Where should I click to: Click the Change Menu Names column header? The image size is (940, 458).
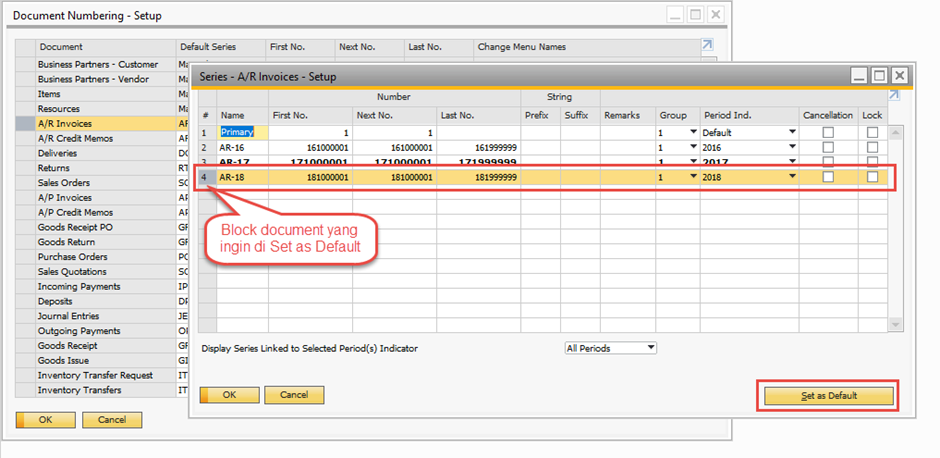(586, 47)
